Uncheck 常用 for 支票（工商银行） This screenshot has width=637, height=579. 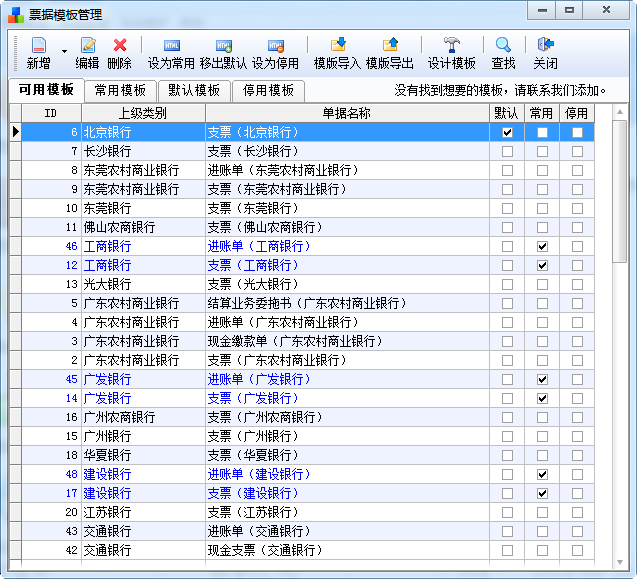[542, 265]
